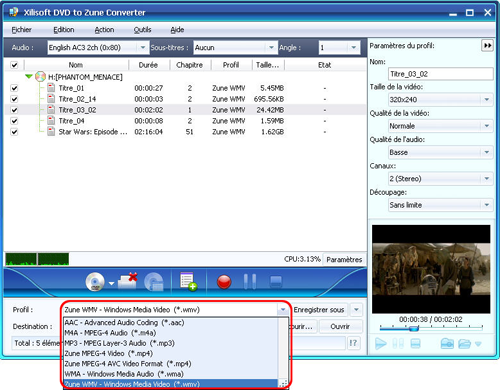Click the Ouvrir button
500x390 pixels.
[x=340, y=326]
